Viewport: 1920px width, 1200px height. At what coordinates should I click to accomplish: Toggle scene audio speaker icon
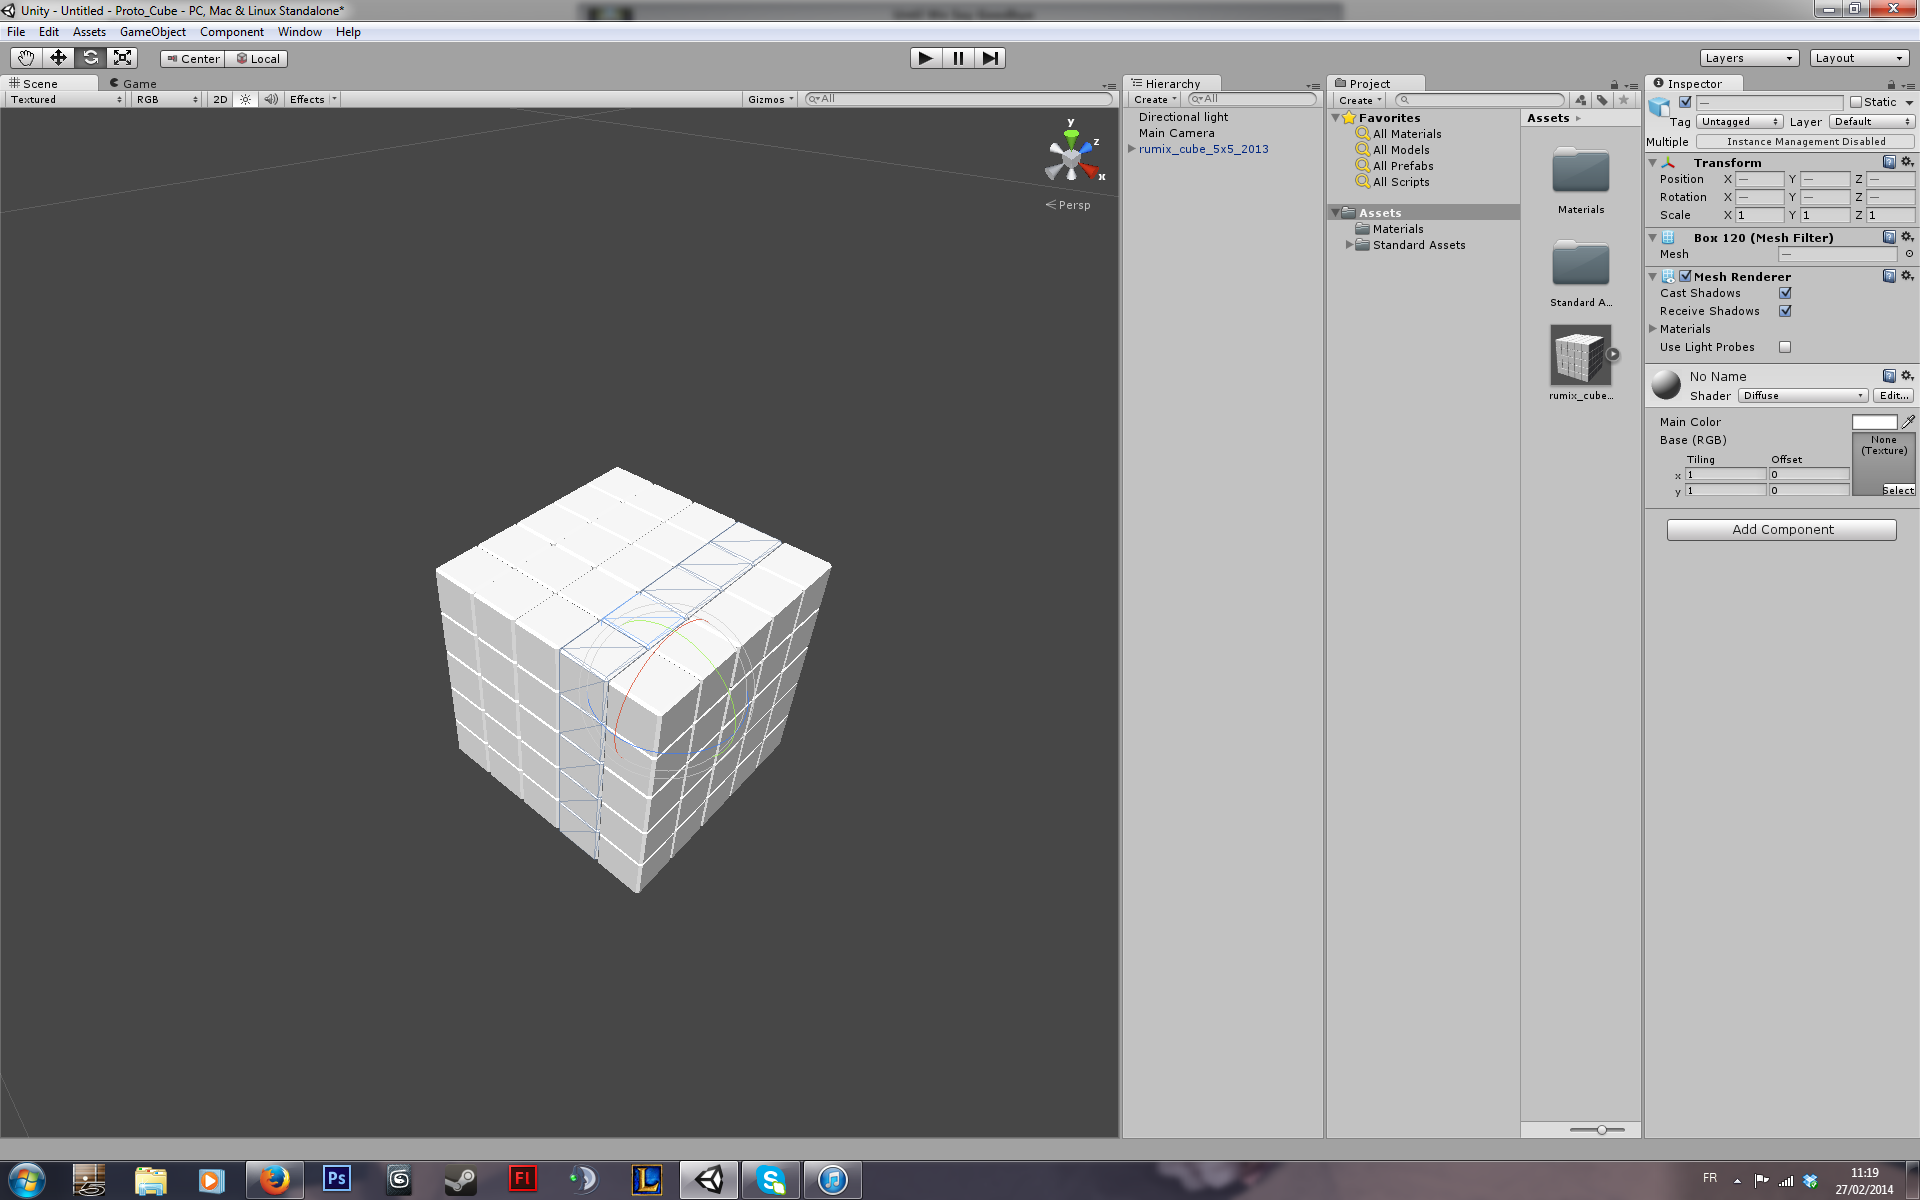(x=271, y=99)
